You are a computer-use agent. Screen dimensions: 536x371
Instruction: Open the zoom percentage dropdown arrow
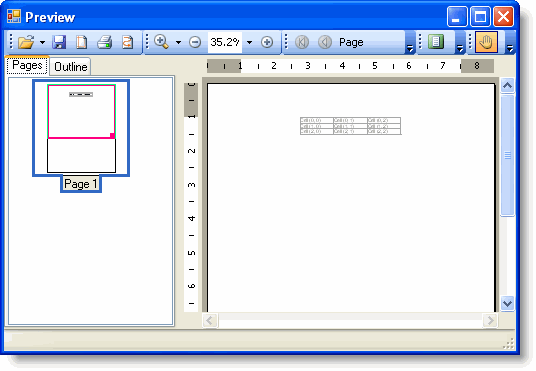(x=250, y=42)
